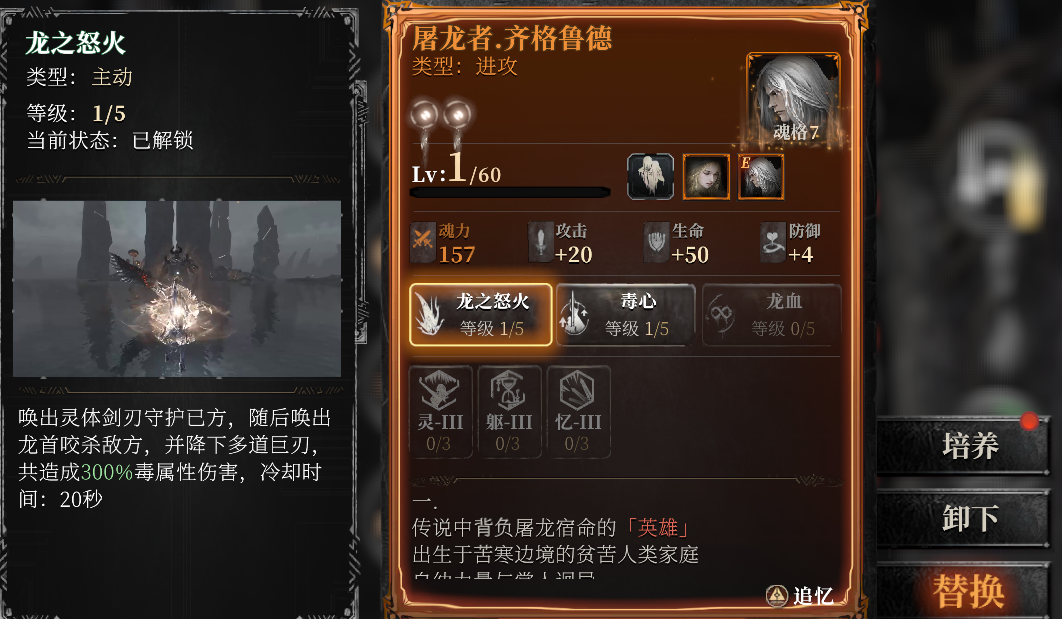Image resolution: width=1062 pixels, height=619 pixels.
Task: Open 齐格鲁德 portrait with 魂格7
Action: [793, 100]
